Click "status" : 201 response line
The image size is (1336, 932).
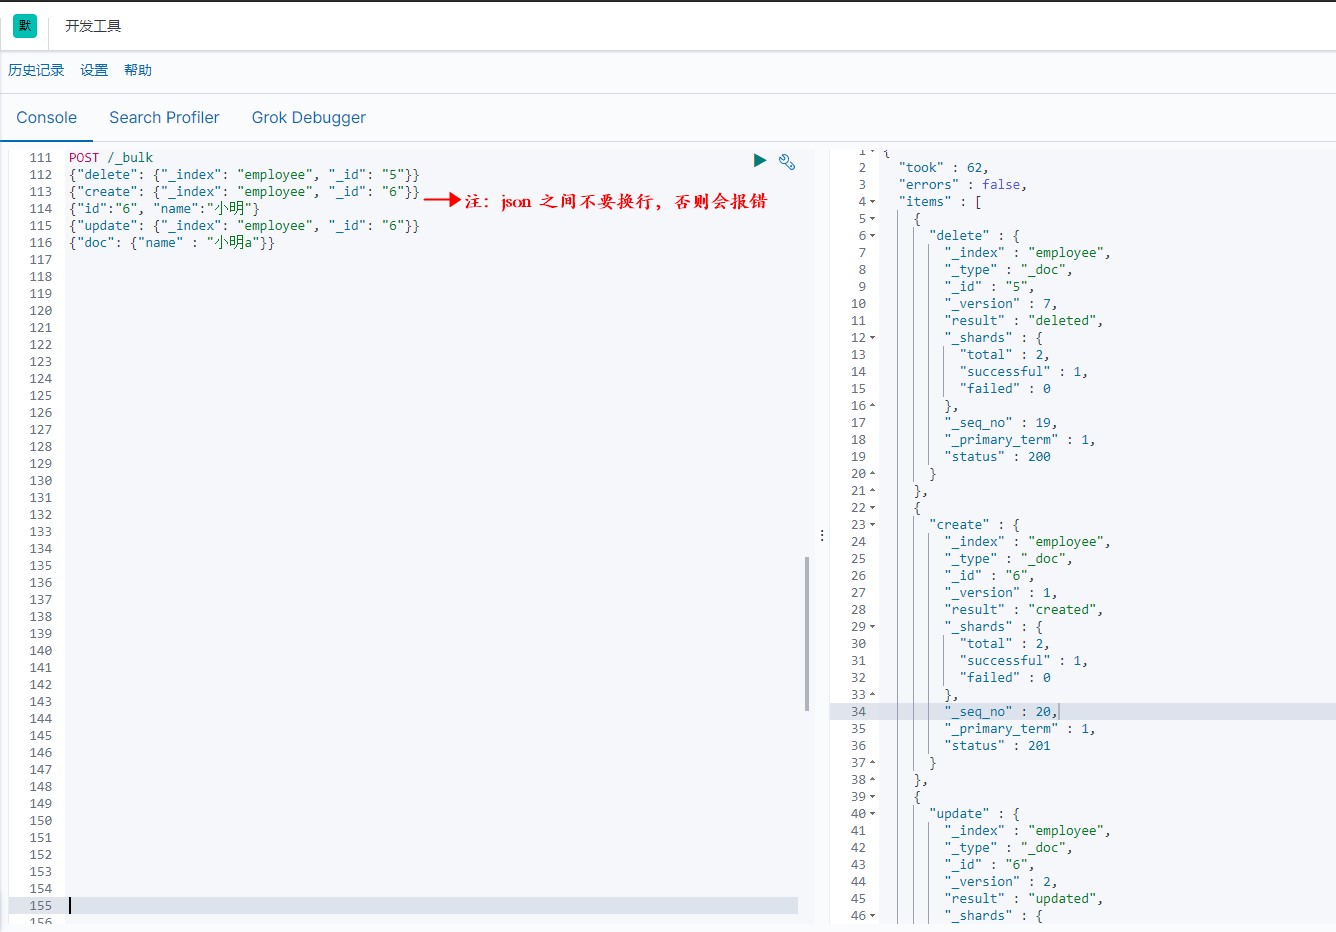click(997, 746)
